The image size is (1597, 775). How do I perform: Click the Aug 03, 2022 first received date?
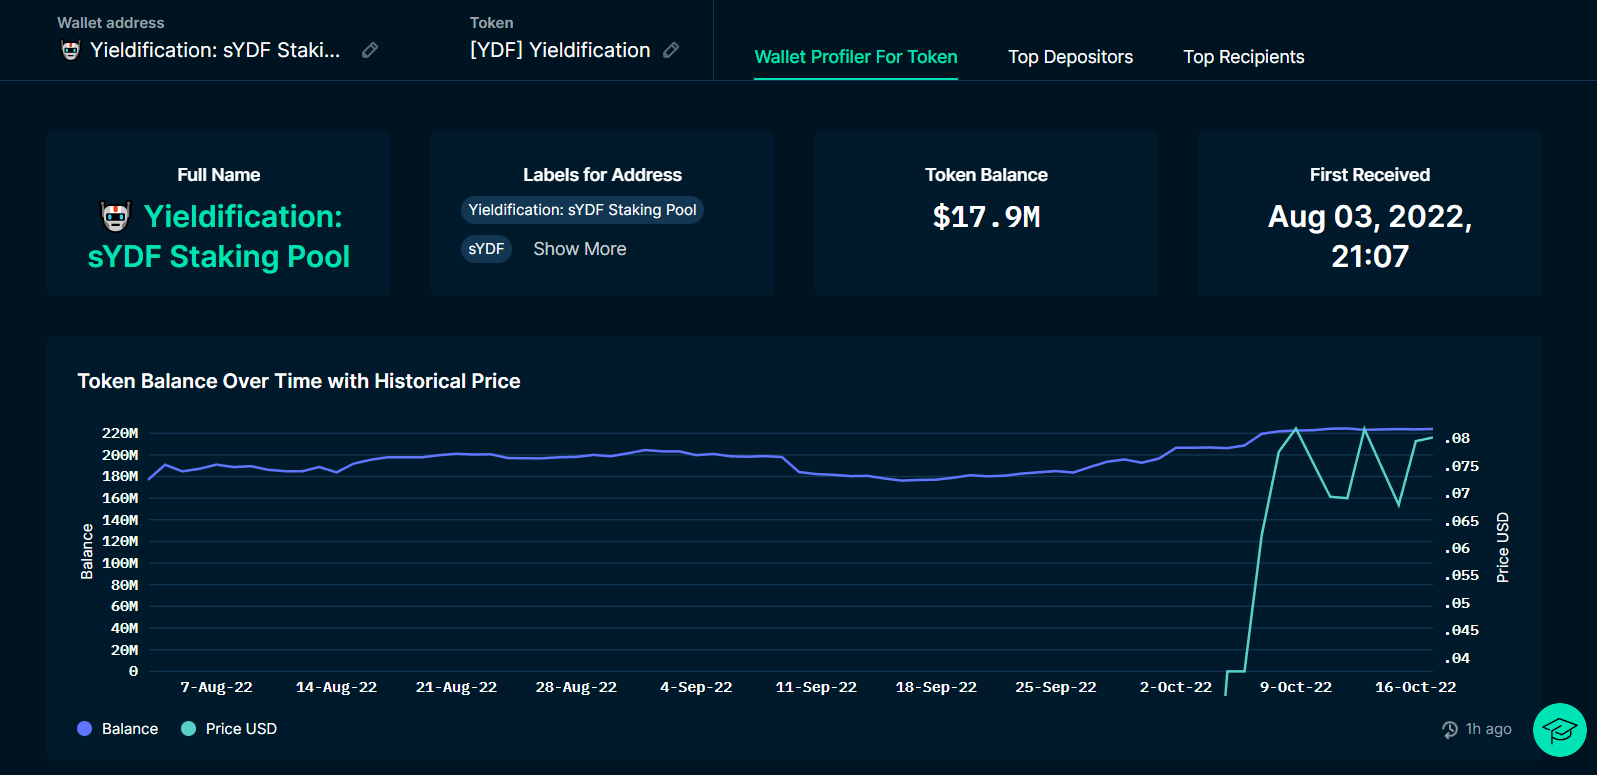click(1370, 236)
